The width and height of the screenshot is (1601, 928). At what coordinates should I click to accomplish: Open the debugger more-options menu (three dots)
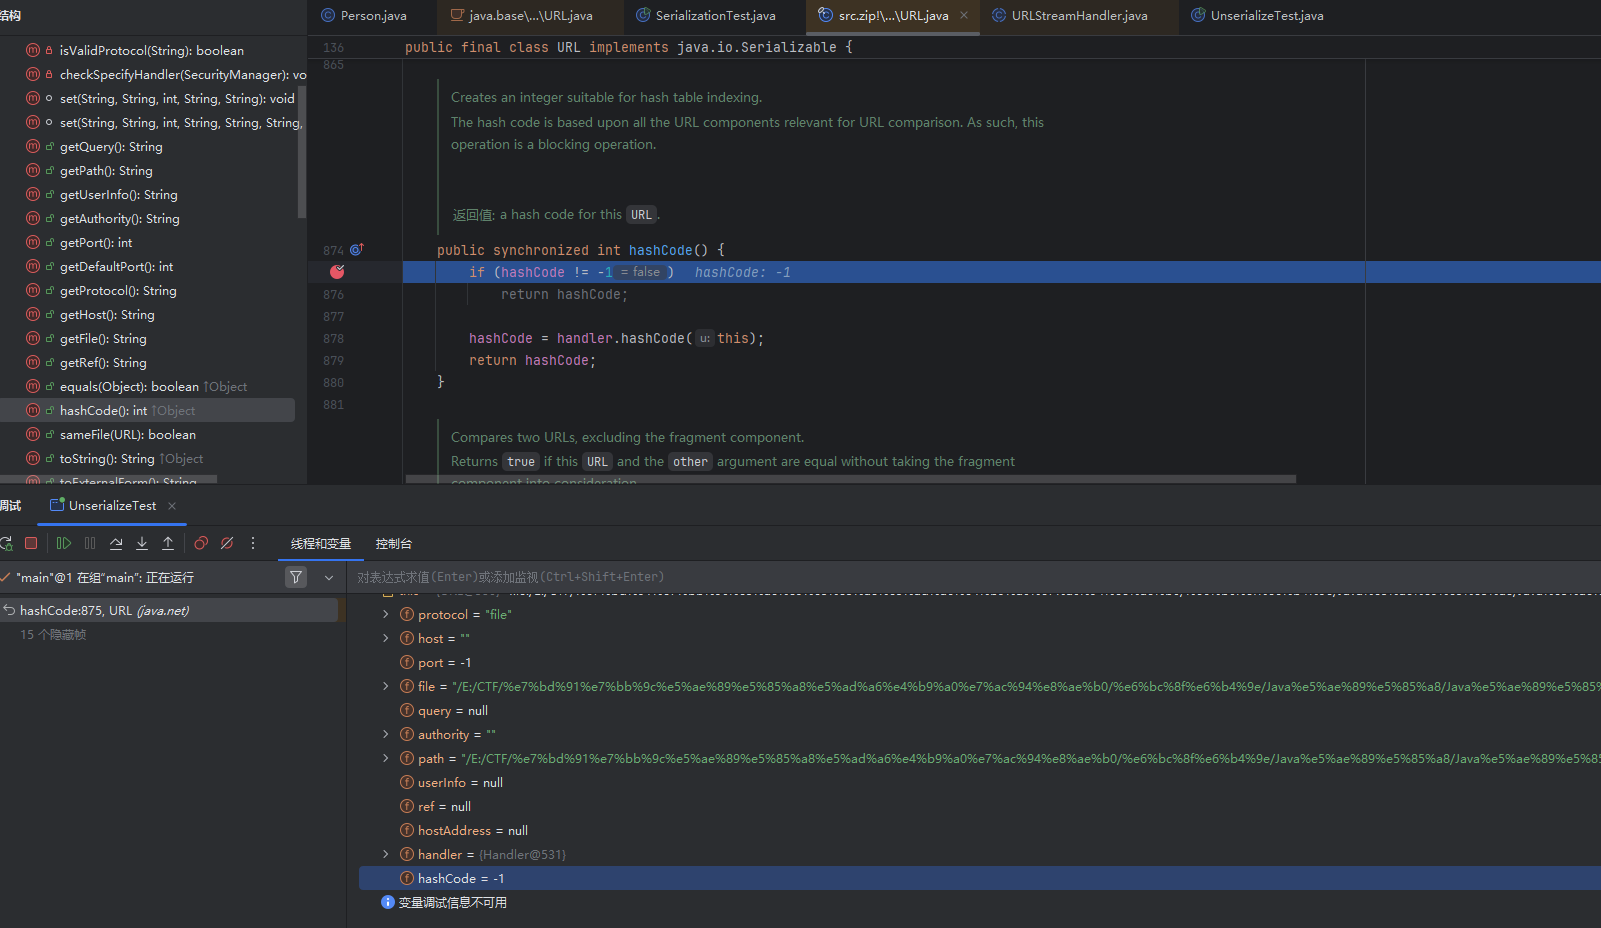(x=253, y=543)
